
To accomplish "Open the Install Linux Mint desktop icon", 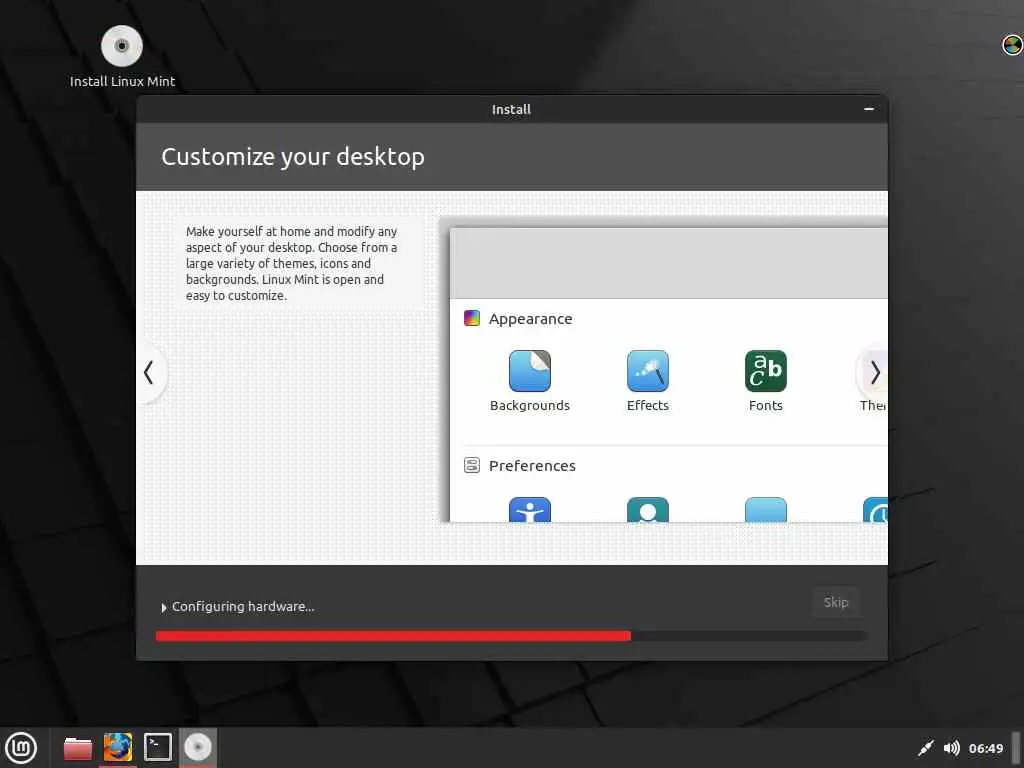I will (x=122, y=57).
